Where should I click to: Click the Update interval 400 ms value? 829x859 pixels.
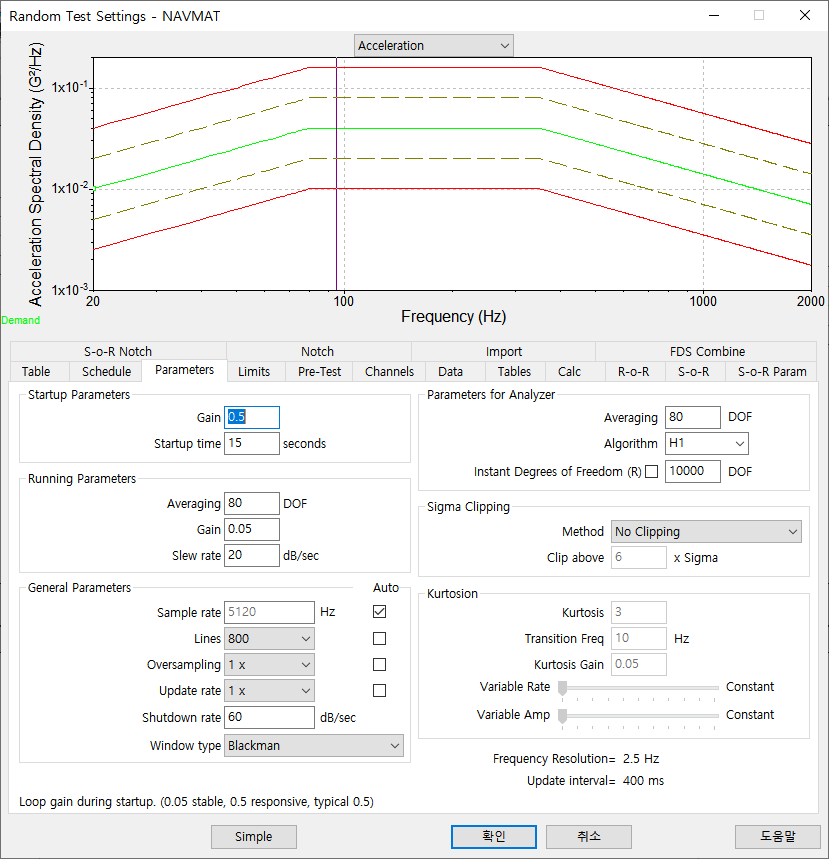(643, 781)
